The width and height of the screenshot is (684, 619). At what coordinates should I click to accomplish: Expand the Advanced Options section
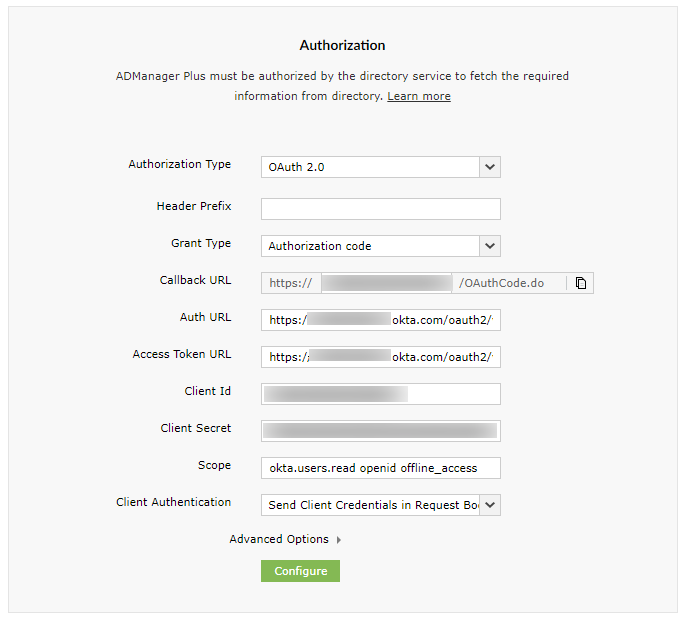coord(279,539)
